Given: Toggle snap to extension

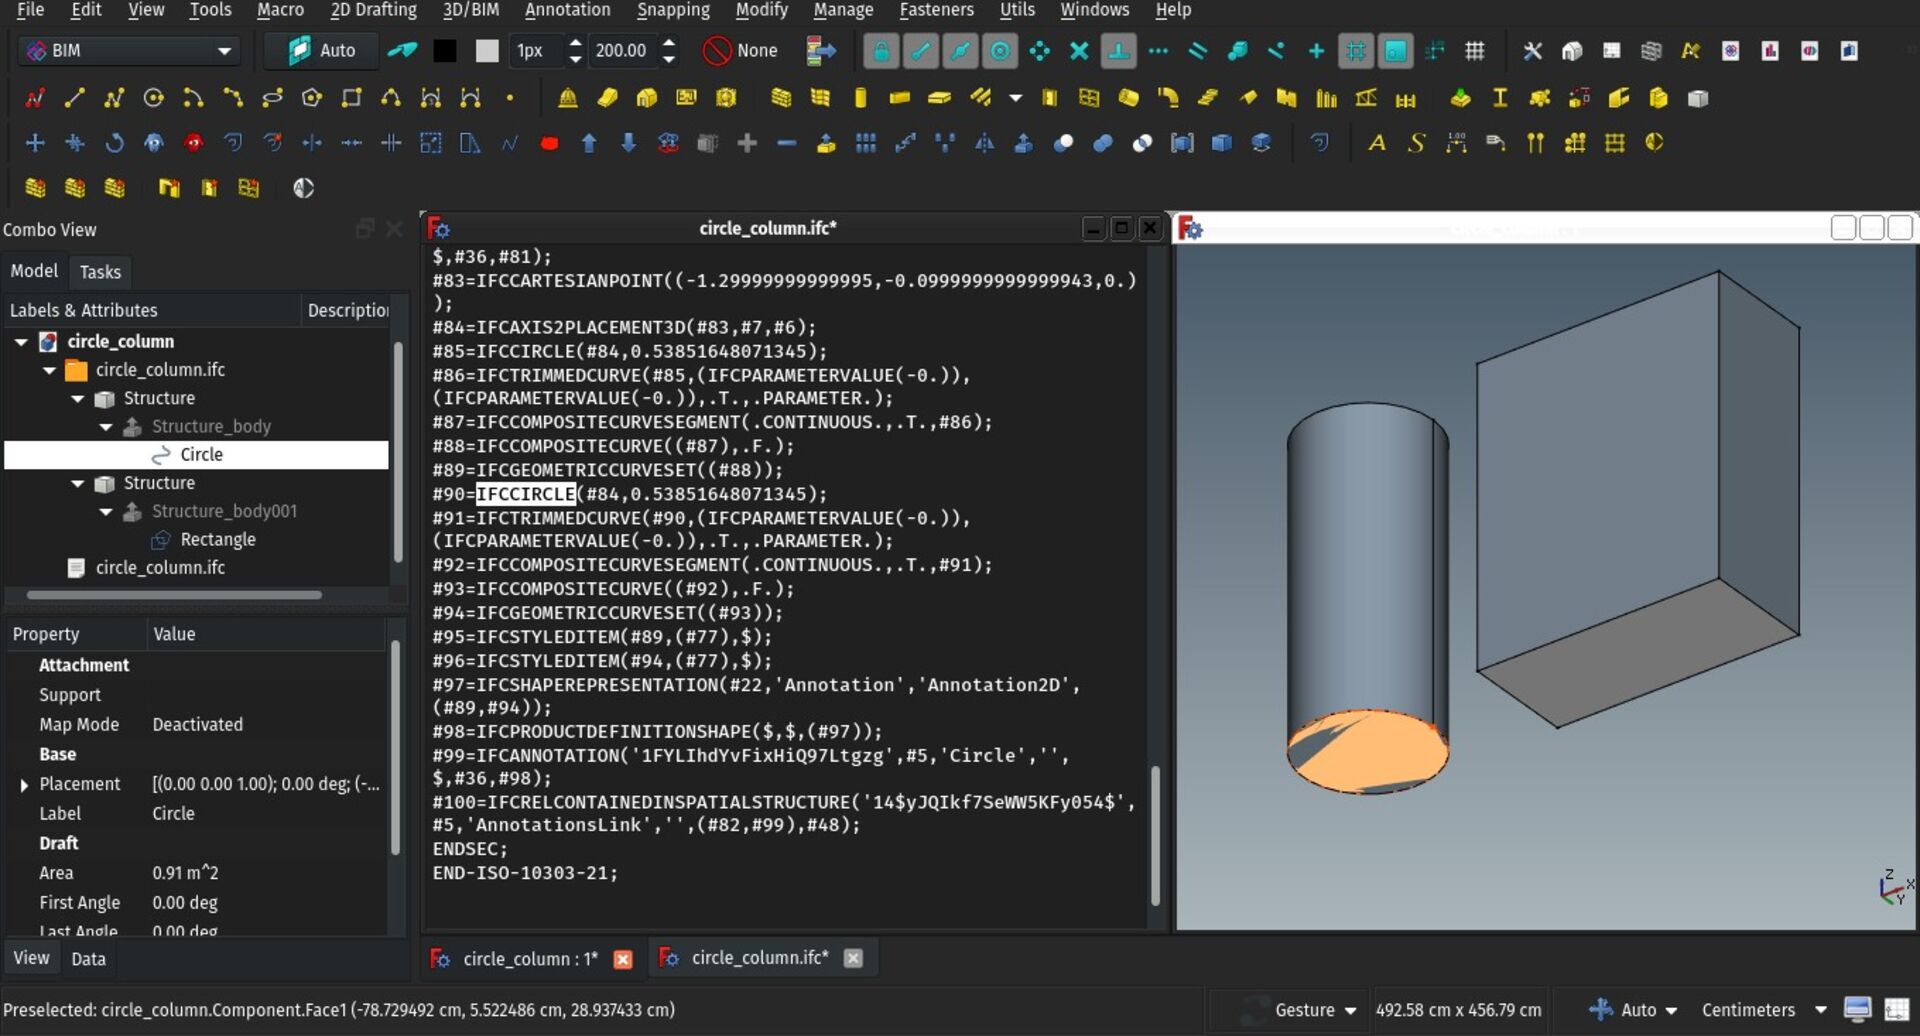Looking at the screenshot, I should point(1158,50).
